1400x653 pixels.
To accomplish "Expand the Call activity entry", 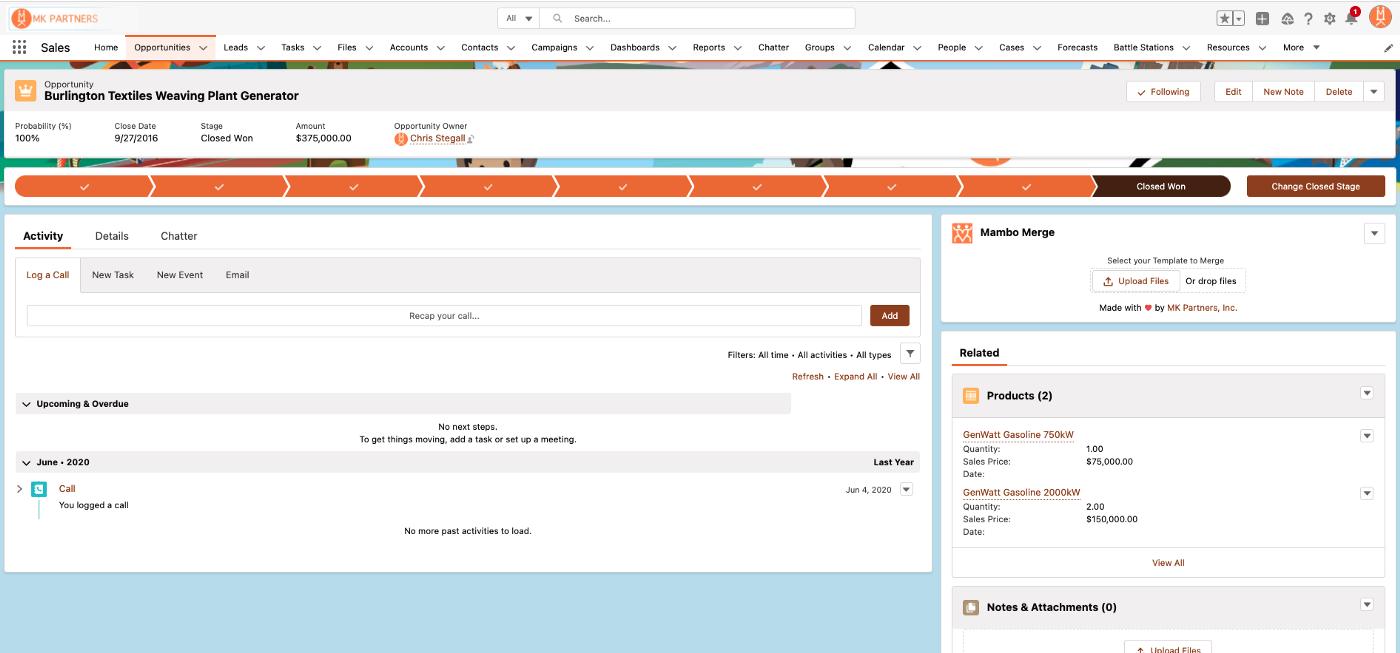I will [x=19, y=489].
